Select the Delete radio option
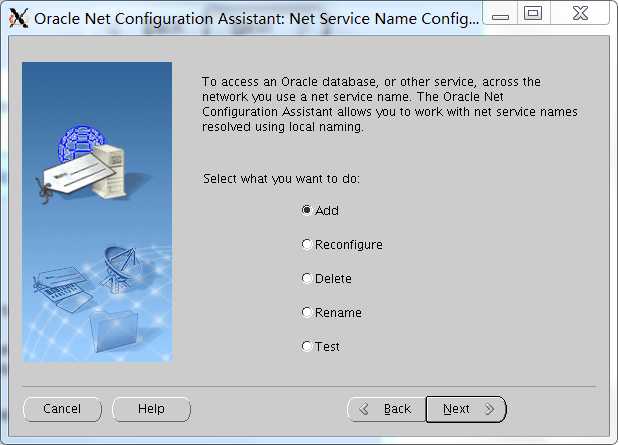The image size is (619, 445). coord(326,278)
